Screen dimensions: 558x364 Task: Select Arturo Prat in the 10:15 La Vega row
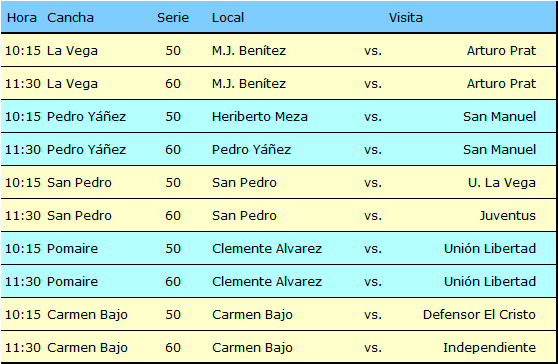tap(501, 51)
